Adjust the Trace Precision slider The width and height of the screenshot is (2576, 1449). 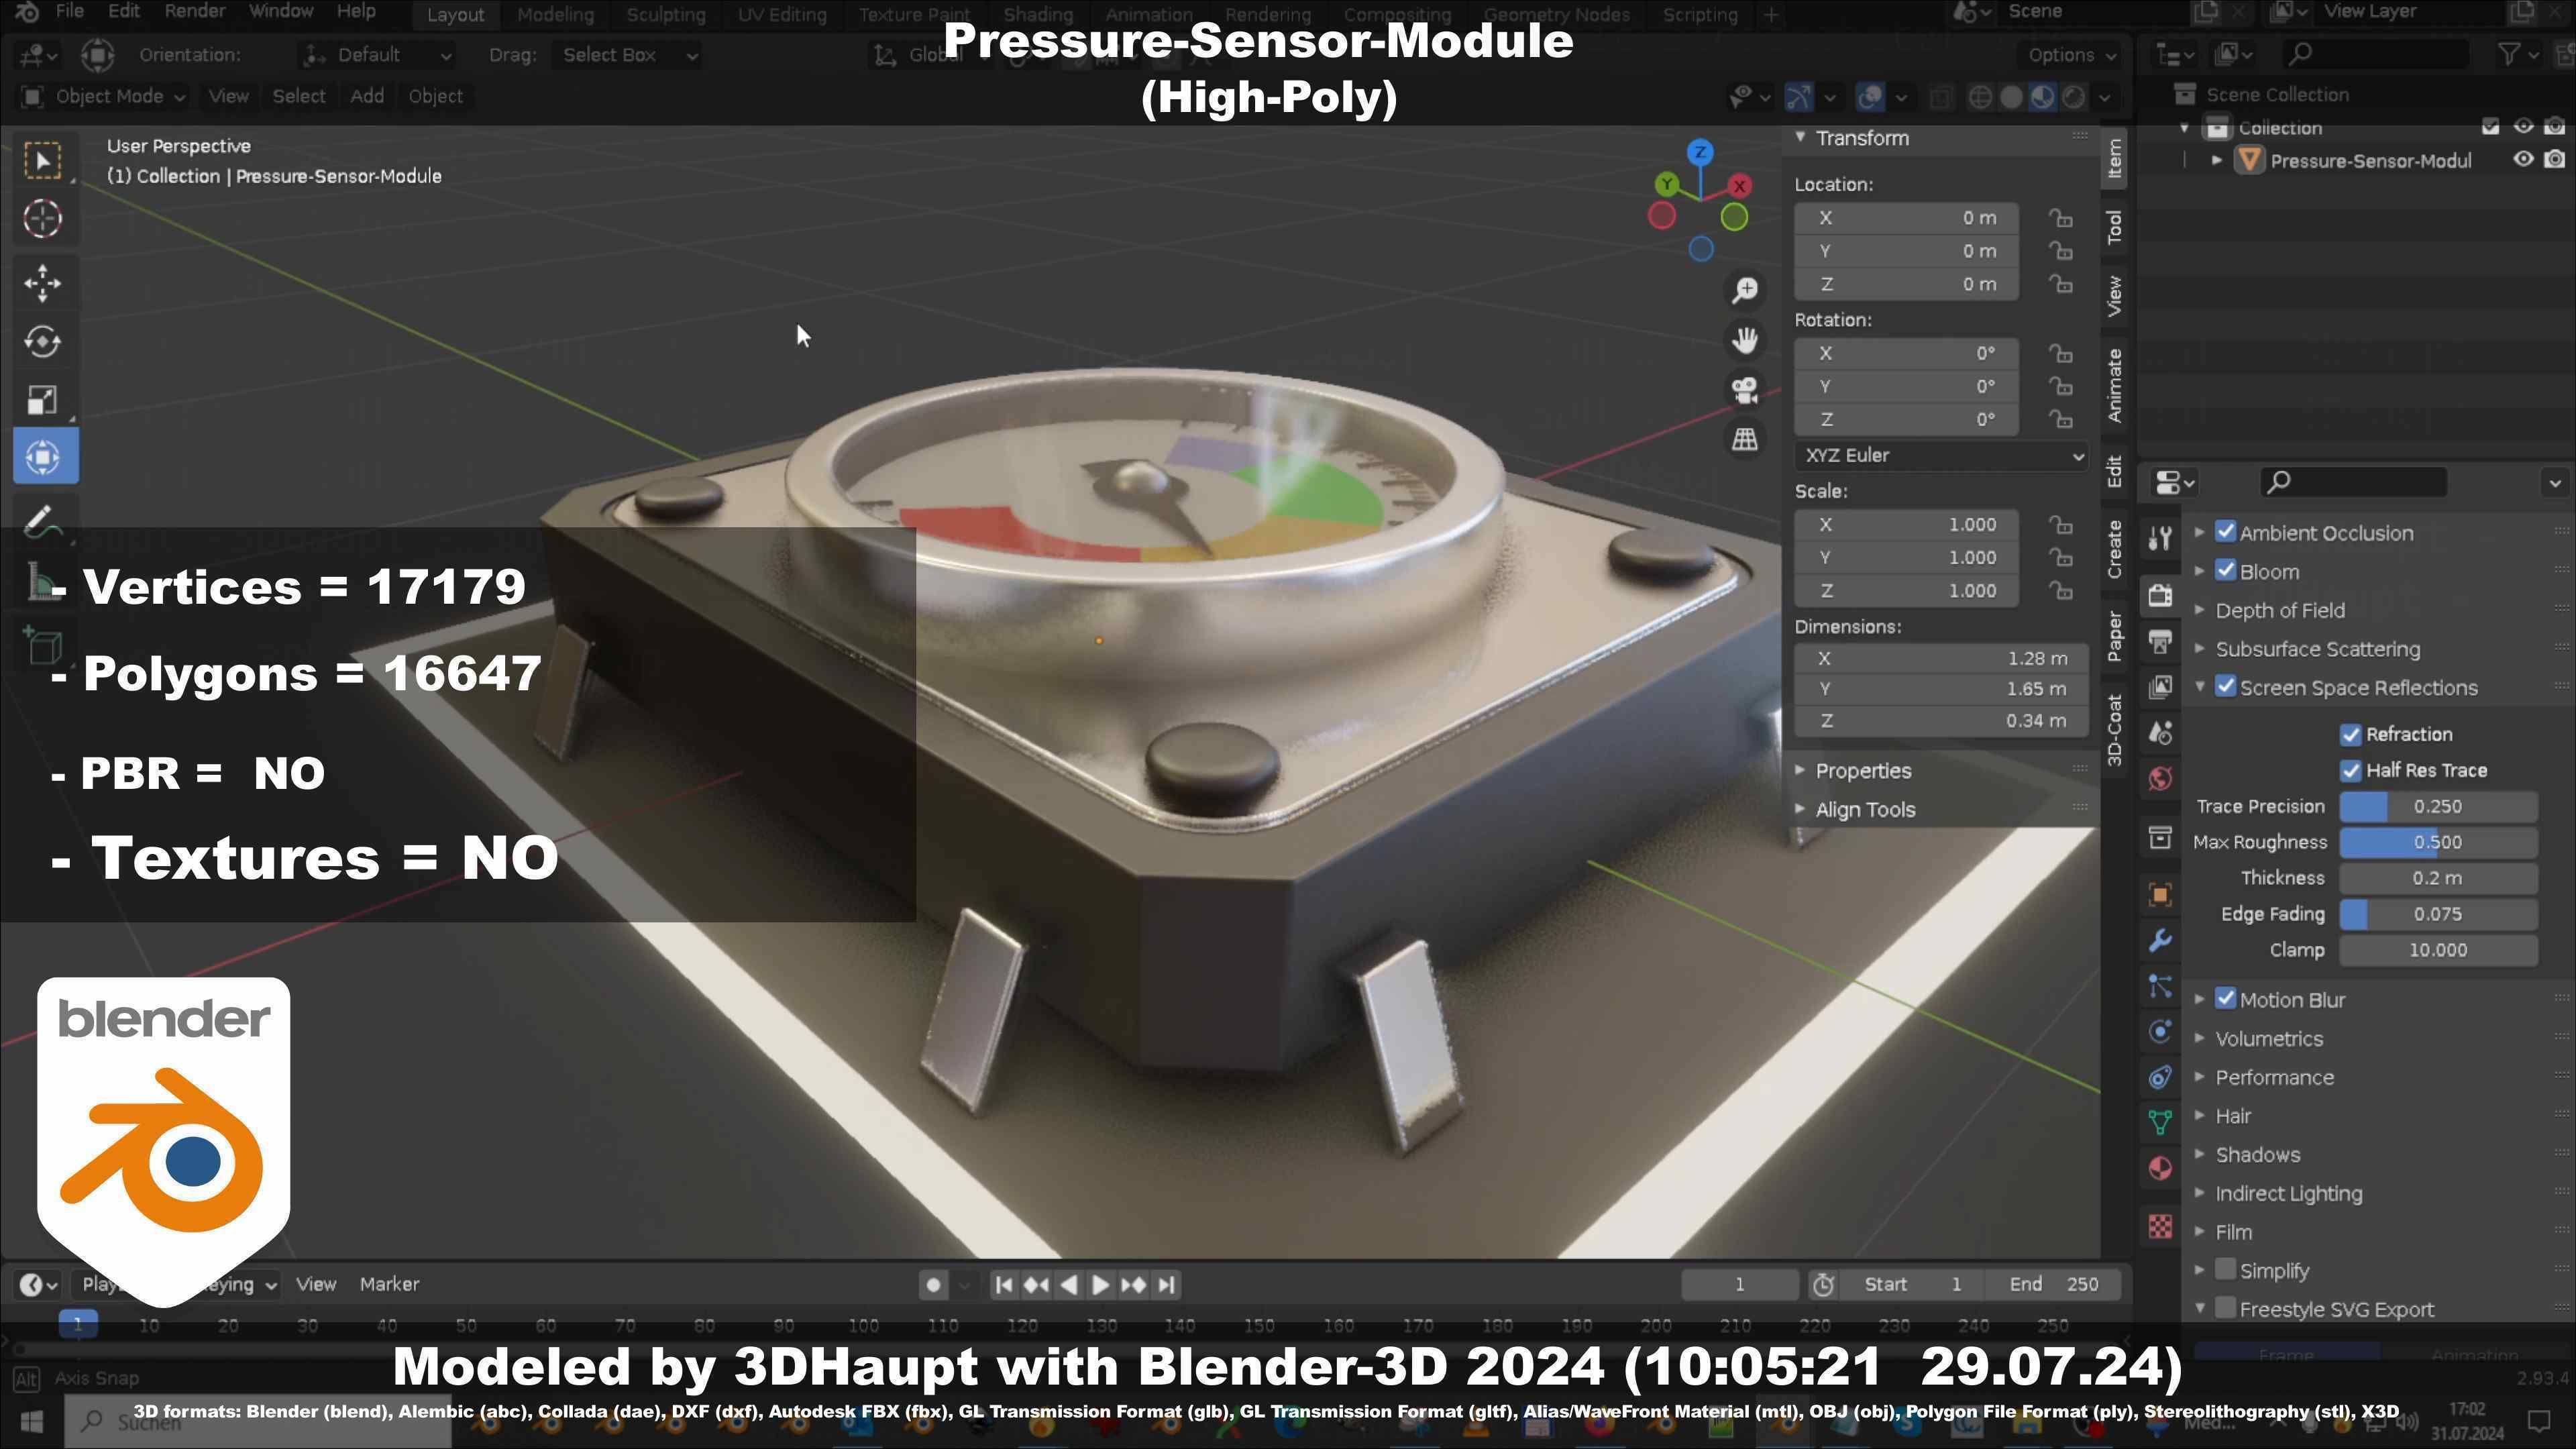click(x=2437, y=807)
